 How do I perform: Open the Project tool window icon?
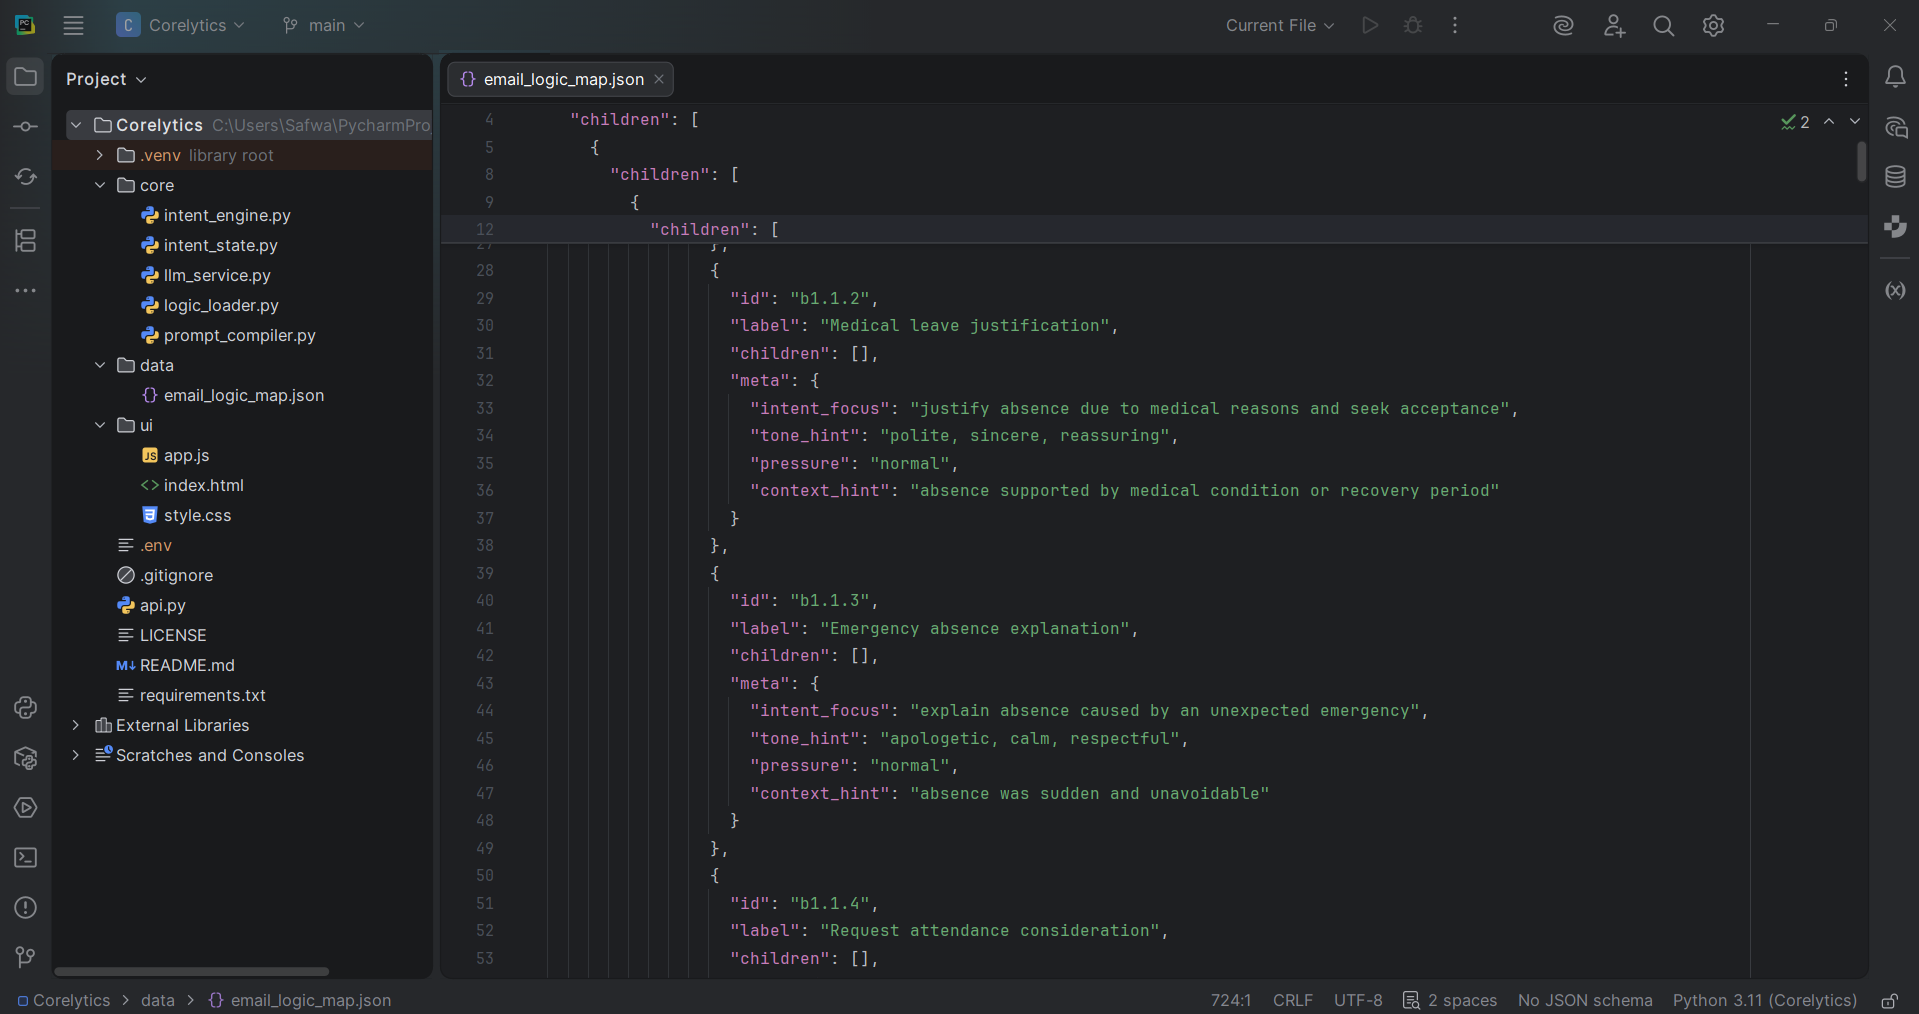click(26, 77)
